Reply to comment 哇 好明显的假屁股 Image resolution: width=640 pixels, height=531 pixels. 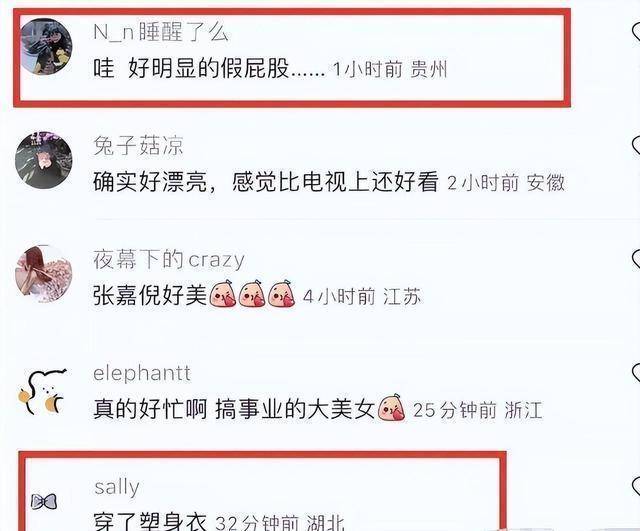click(209, 69)
